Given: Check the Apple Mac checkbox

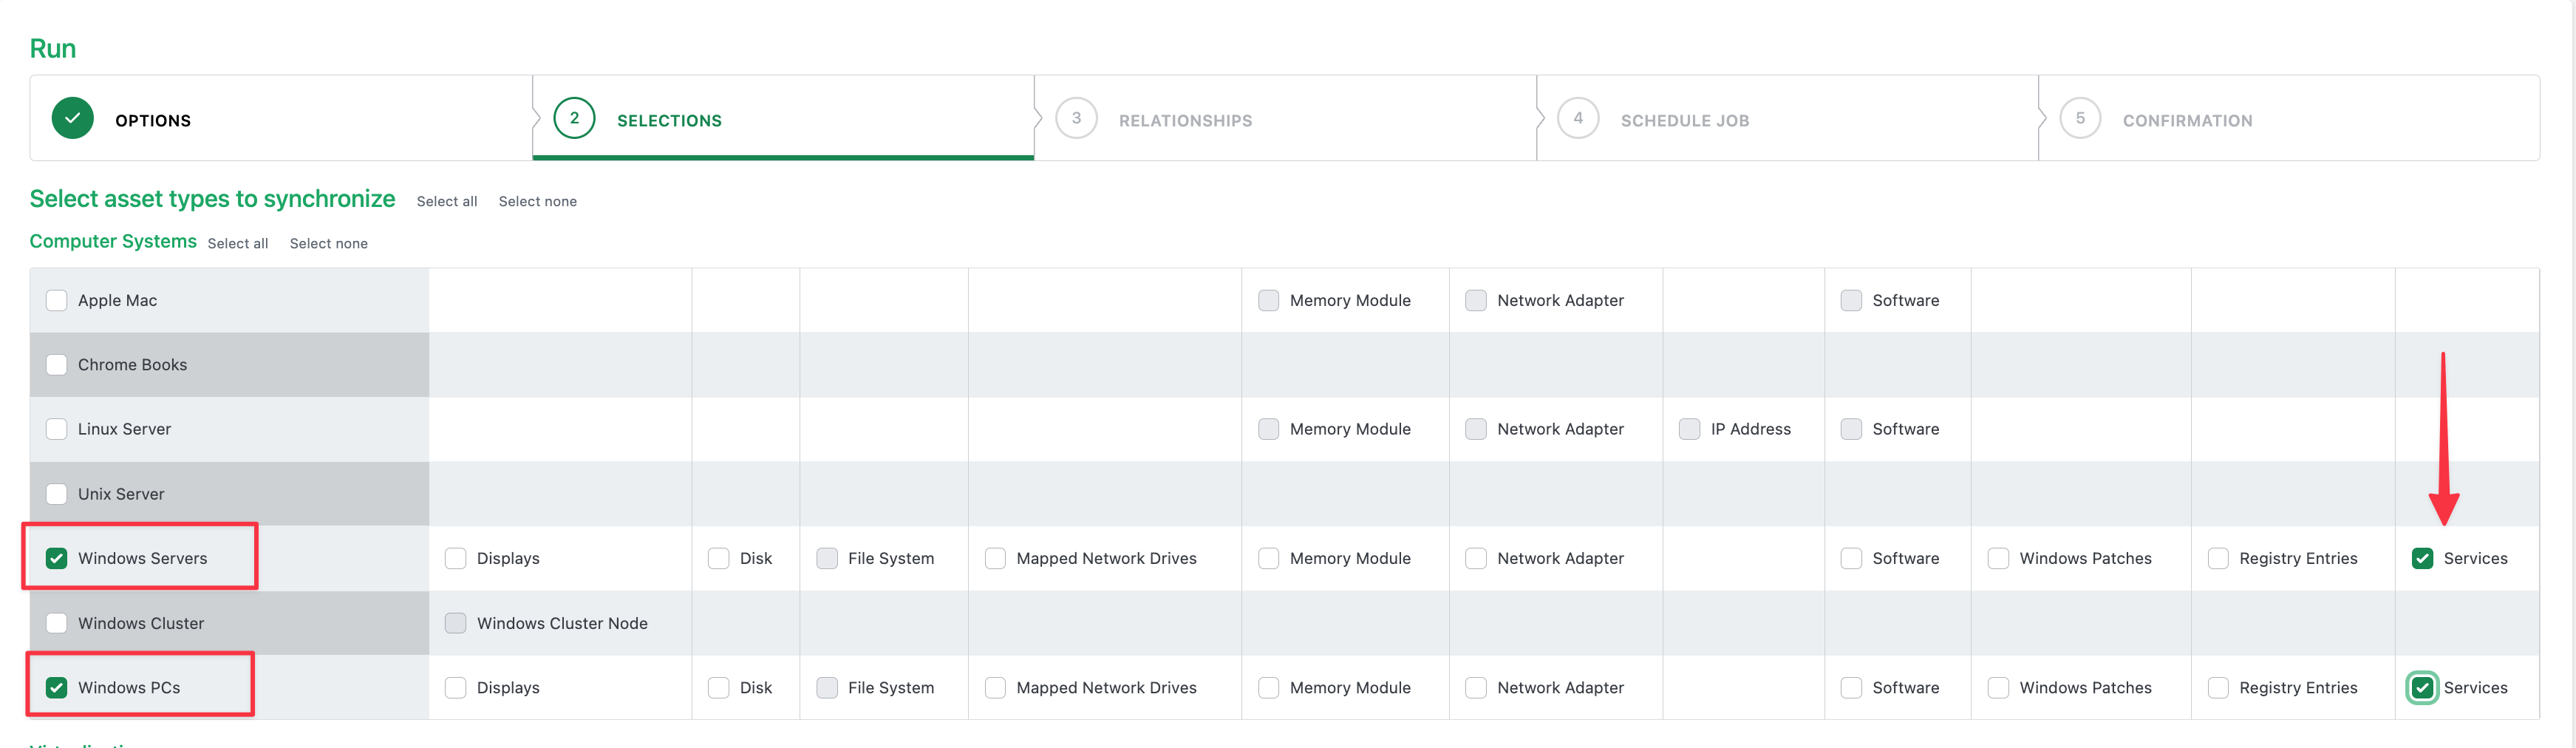Looking at the screenshot, I should pos(57,300).
